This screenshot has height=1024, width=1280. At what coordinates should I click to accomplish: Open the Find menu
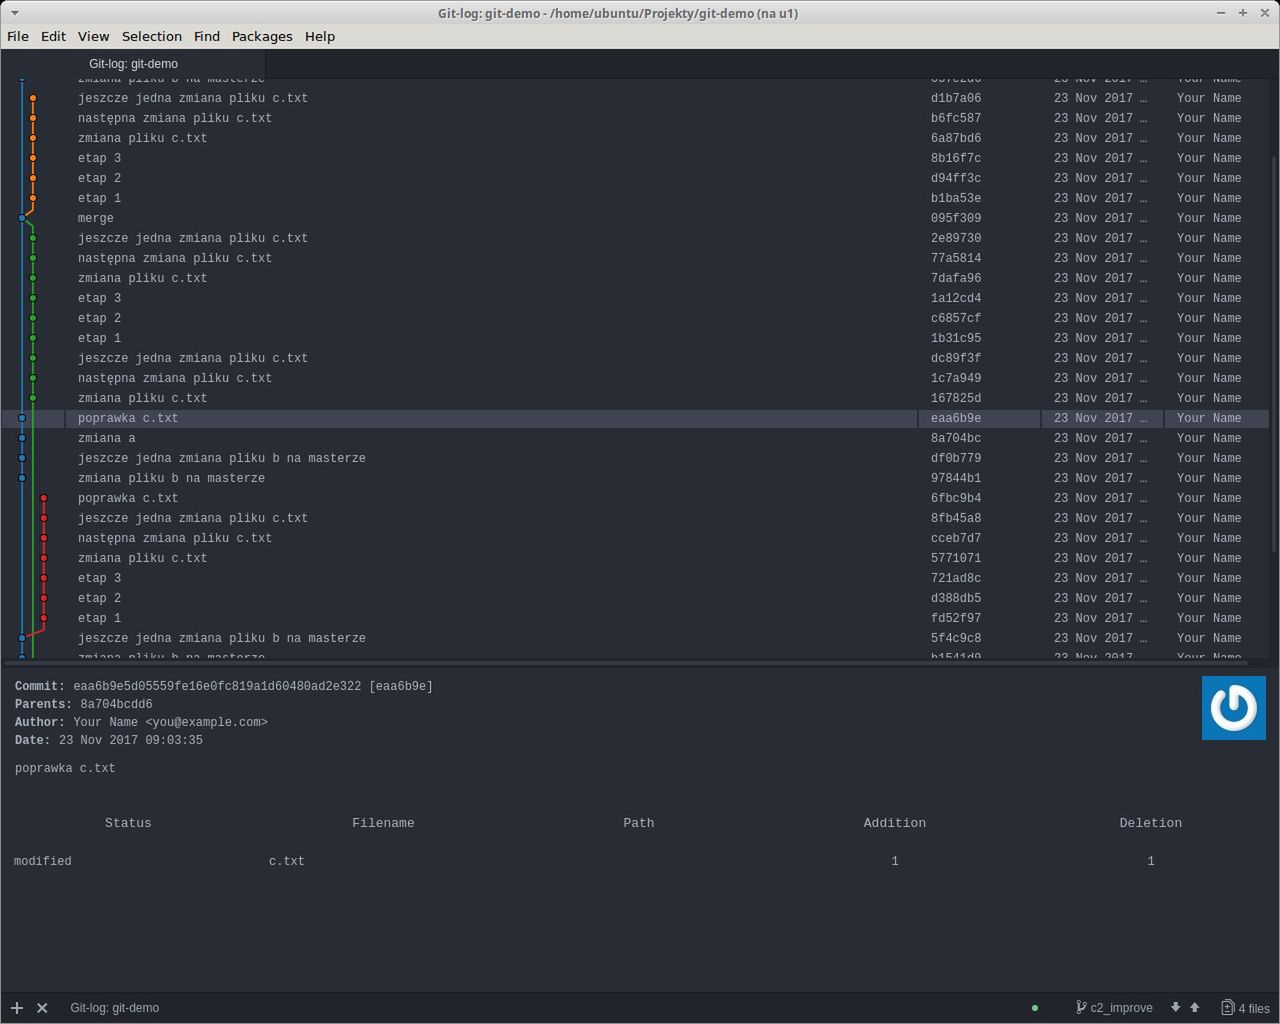(x=207, y=36)
